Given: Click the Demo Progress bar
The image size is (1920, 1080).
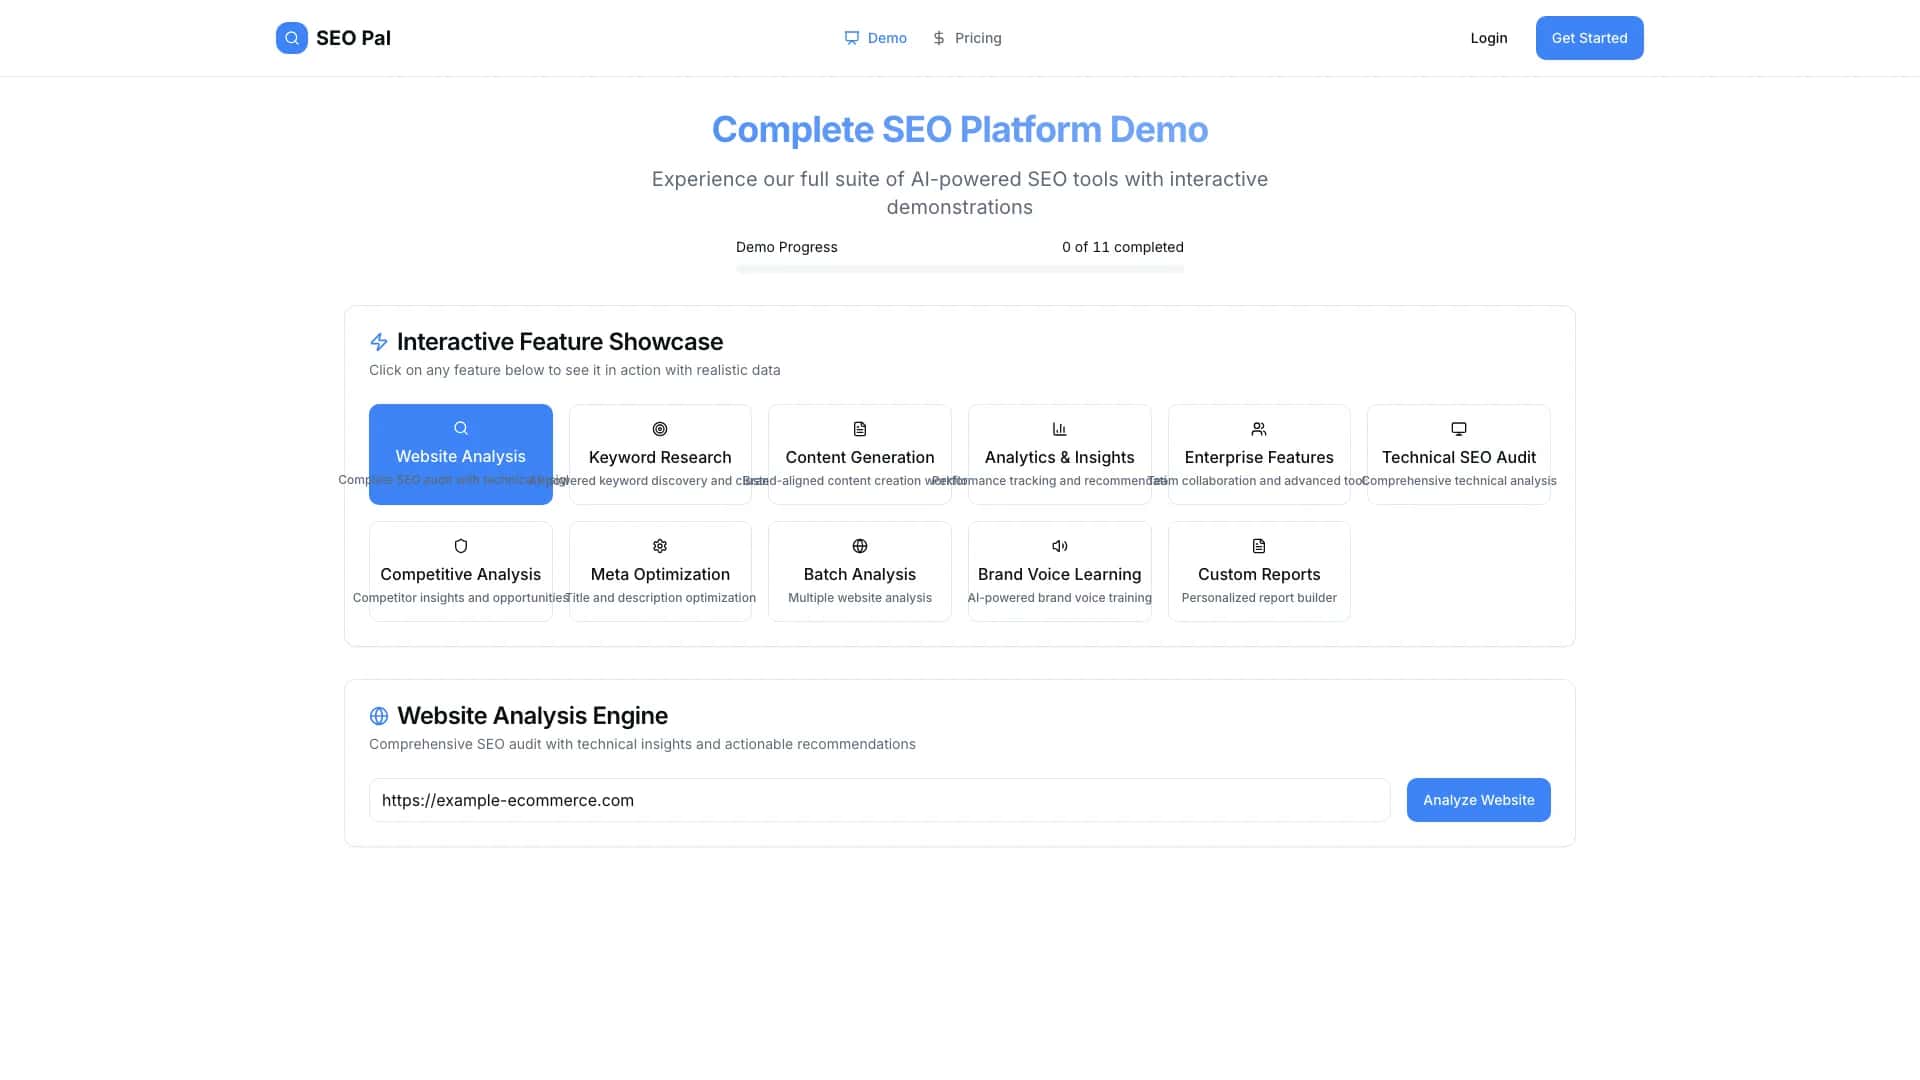Looking at the screenshot, I should pyautogui.click(x=959, y=268).
